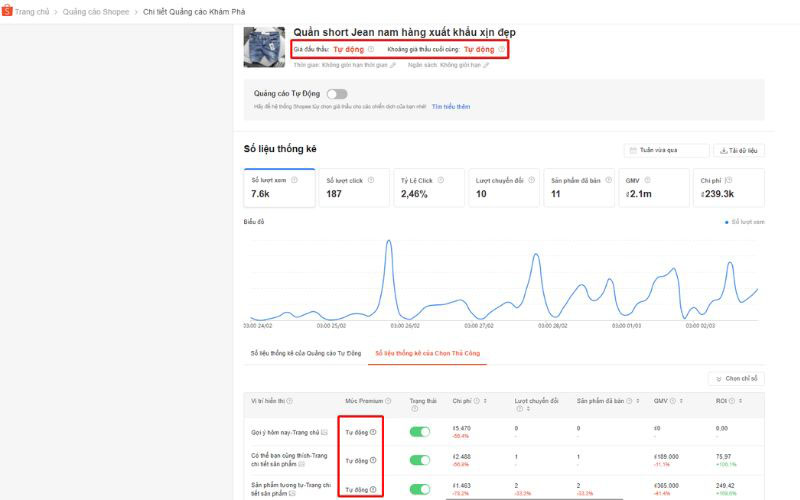Click the jeans shorts product thumbnail
800x500 pixels.
pyautogui.click(x=264, y=47)
